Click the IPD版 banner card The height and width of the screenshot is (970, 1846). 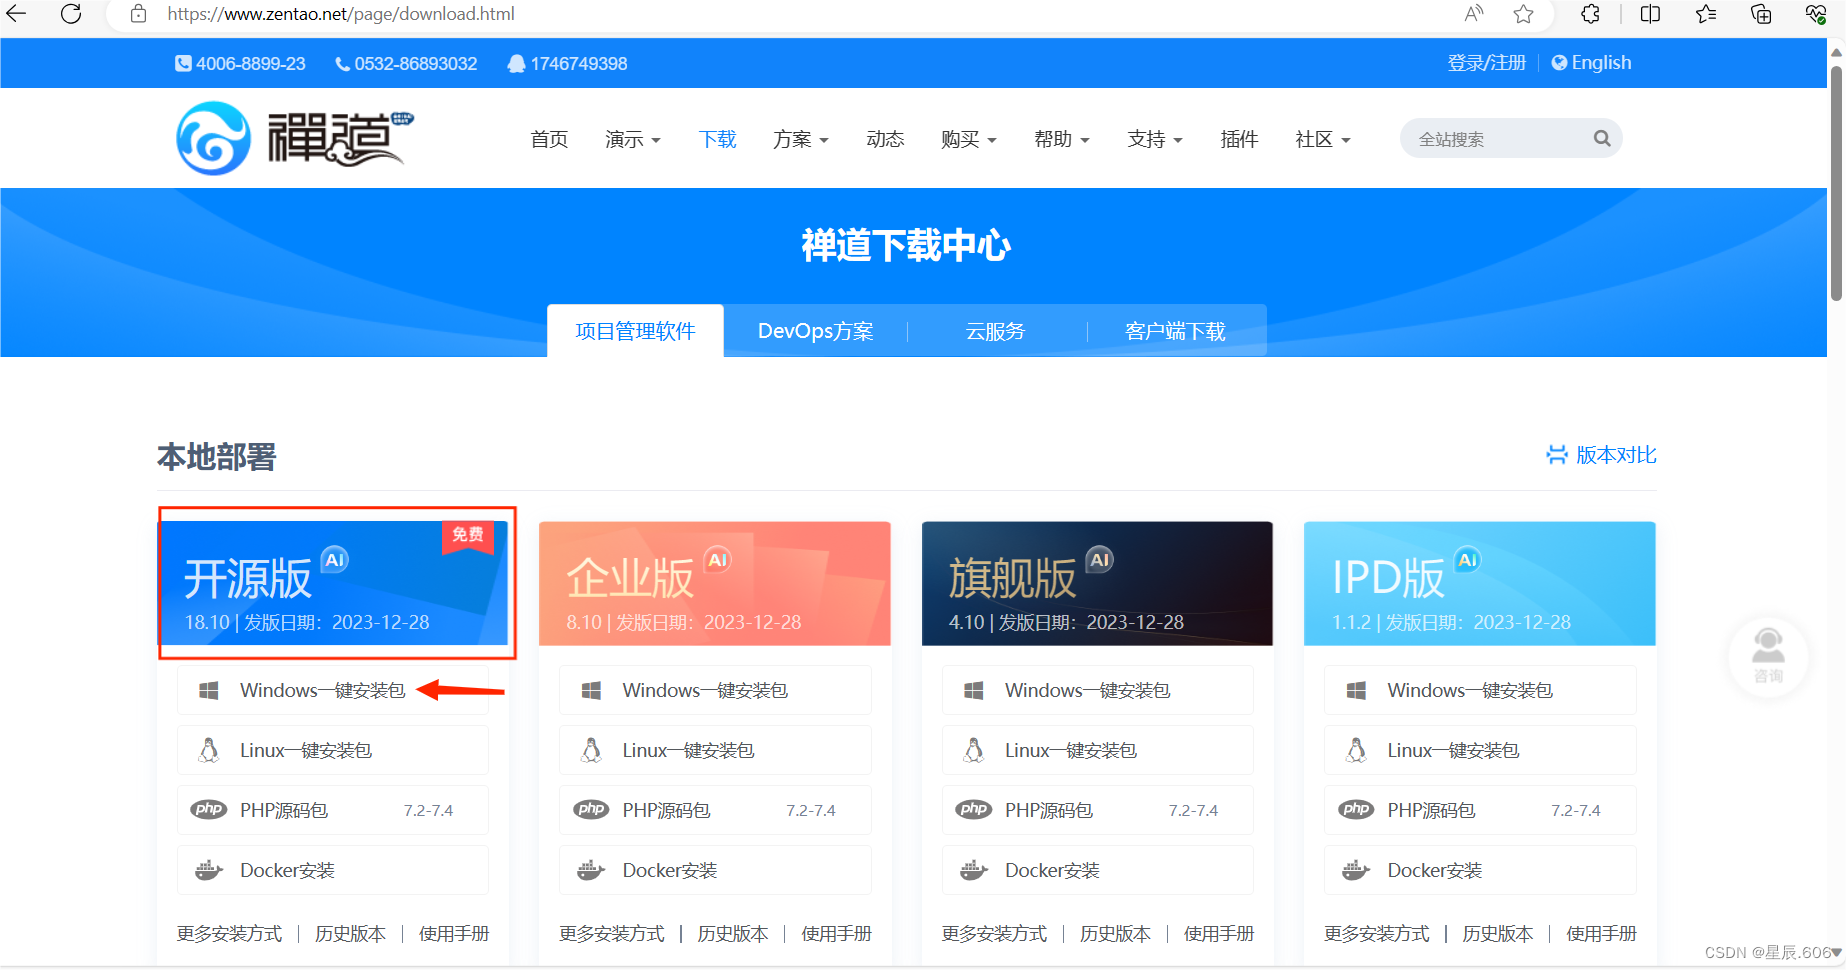point(1480,583)
